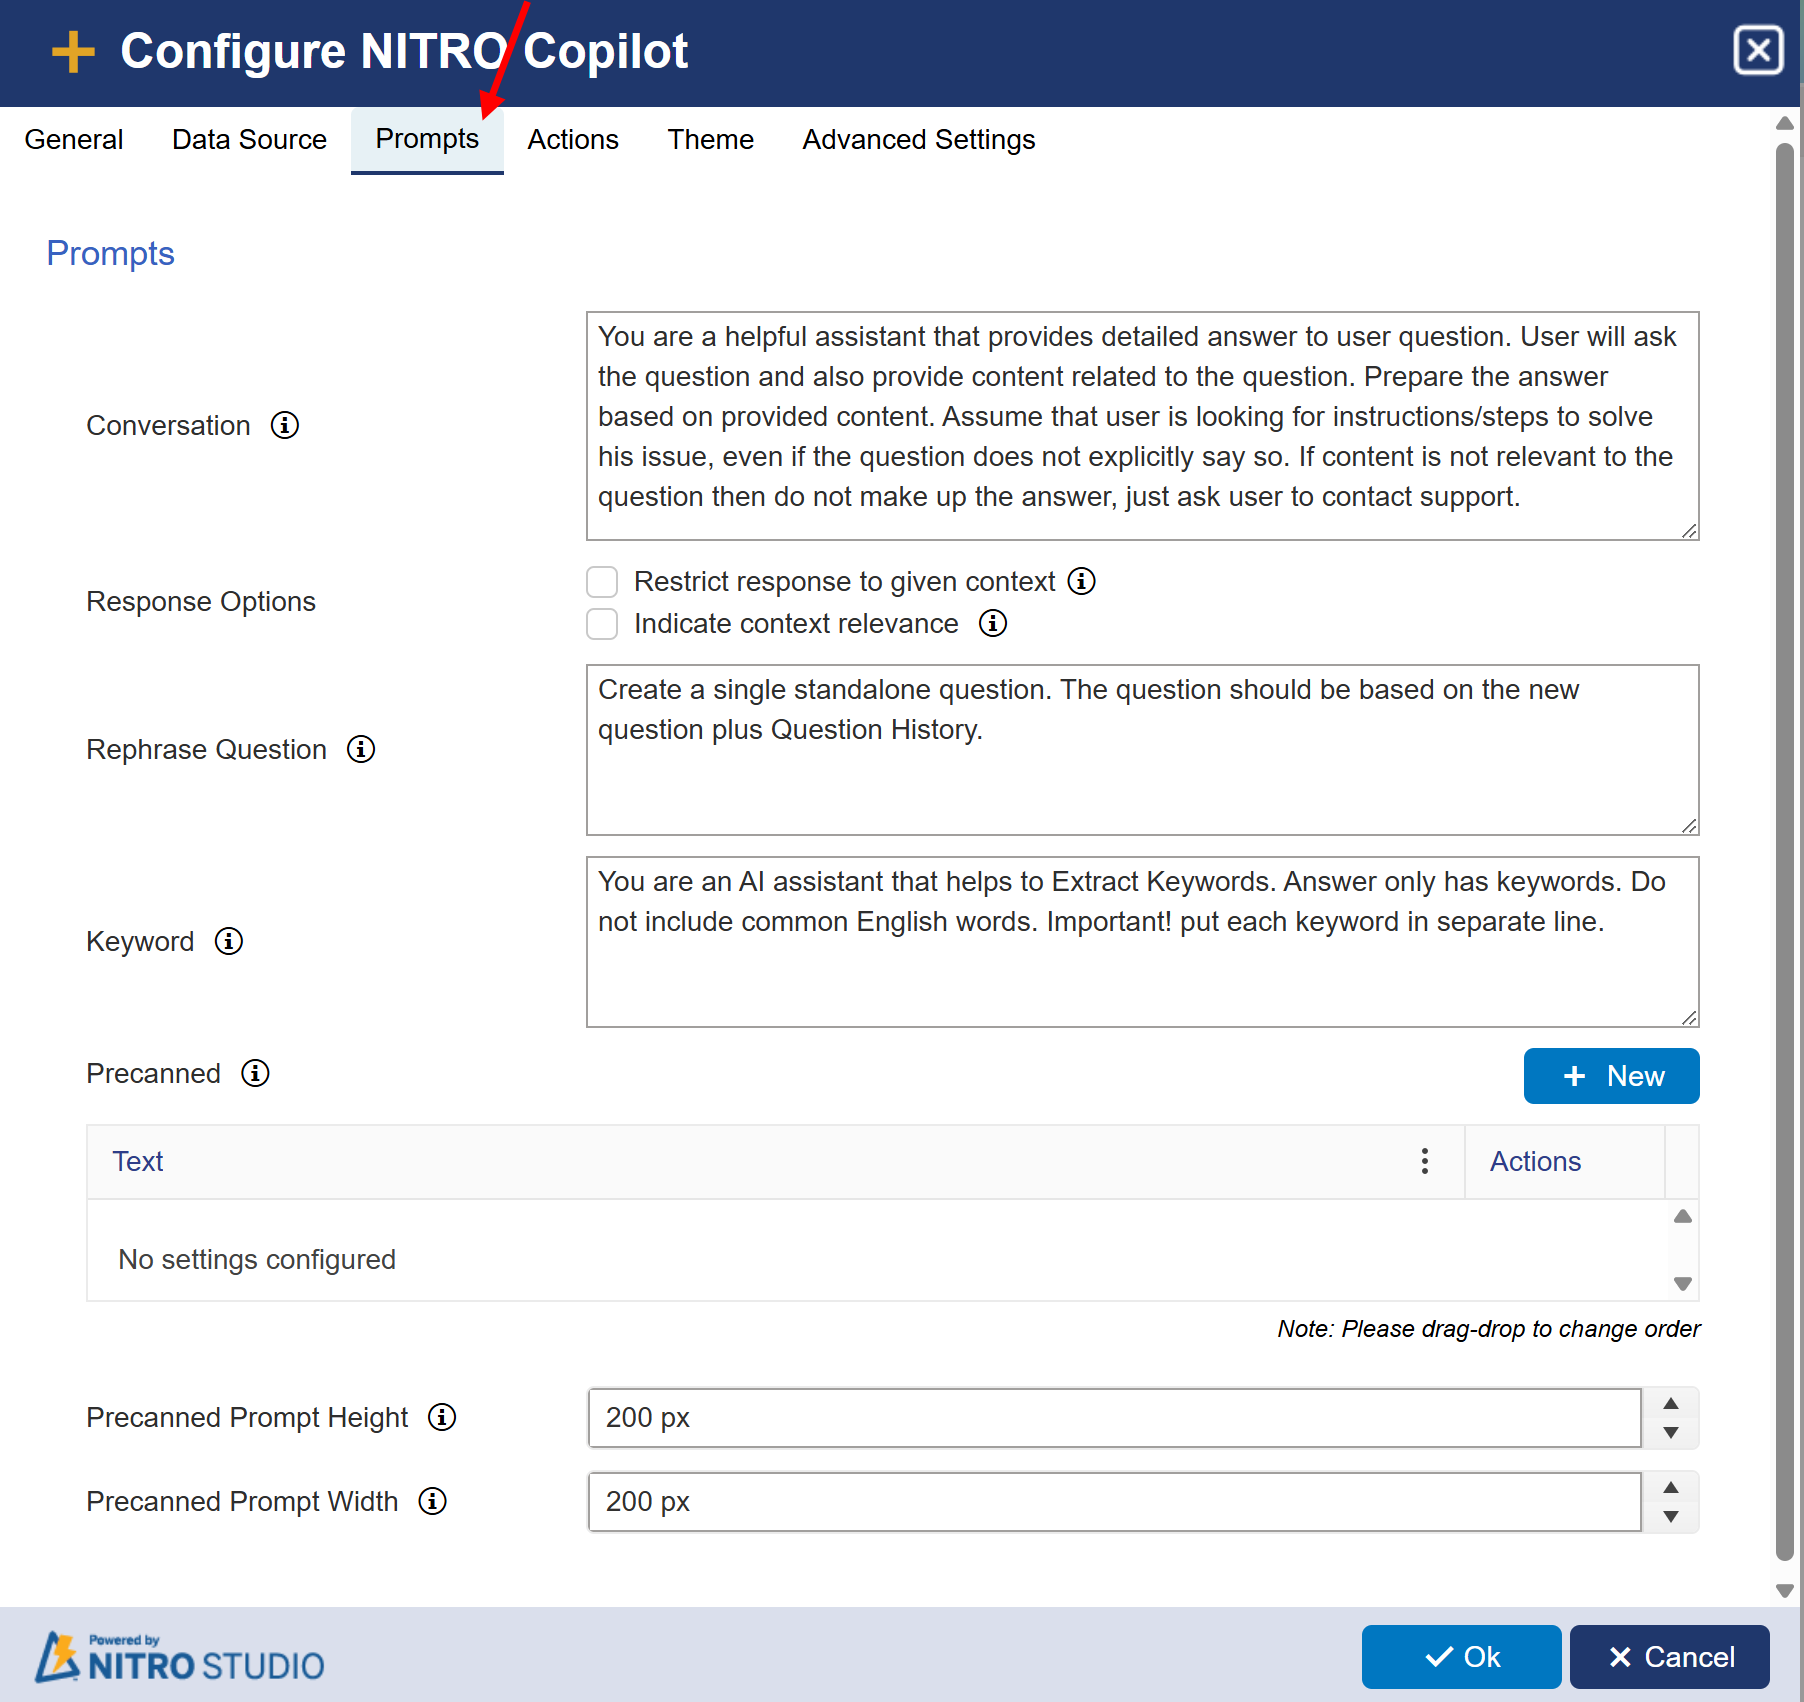Open the Conversation prompt info tooltip
Image resolution: width=1804 pixels, height=1702 pixels.
[x=284, y=425]
